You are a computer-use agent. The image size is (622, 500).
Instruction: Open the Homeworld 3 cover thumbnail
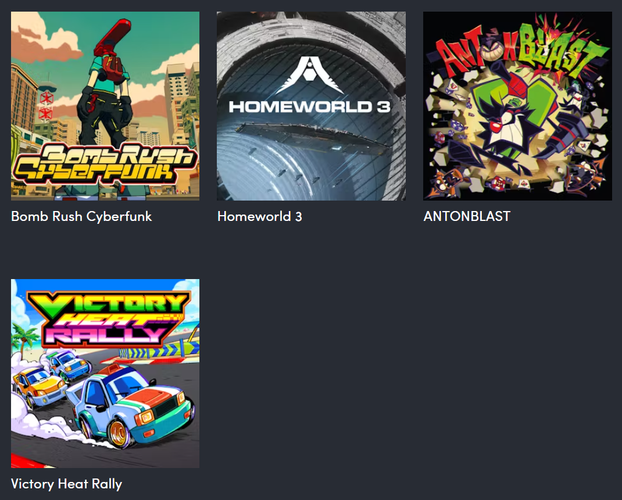click(311, 106)
